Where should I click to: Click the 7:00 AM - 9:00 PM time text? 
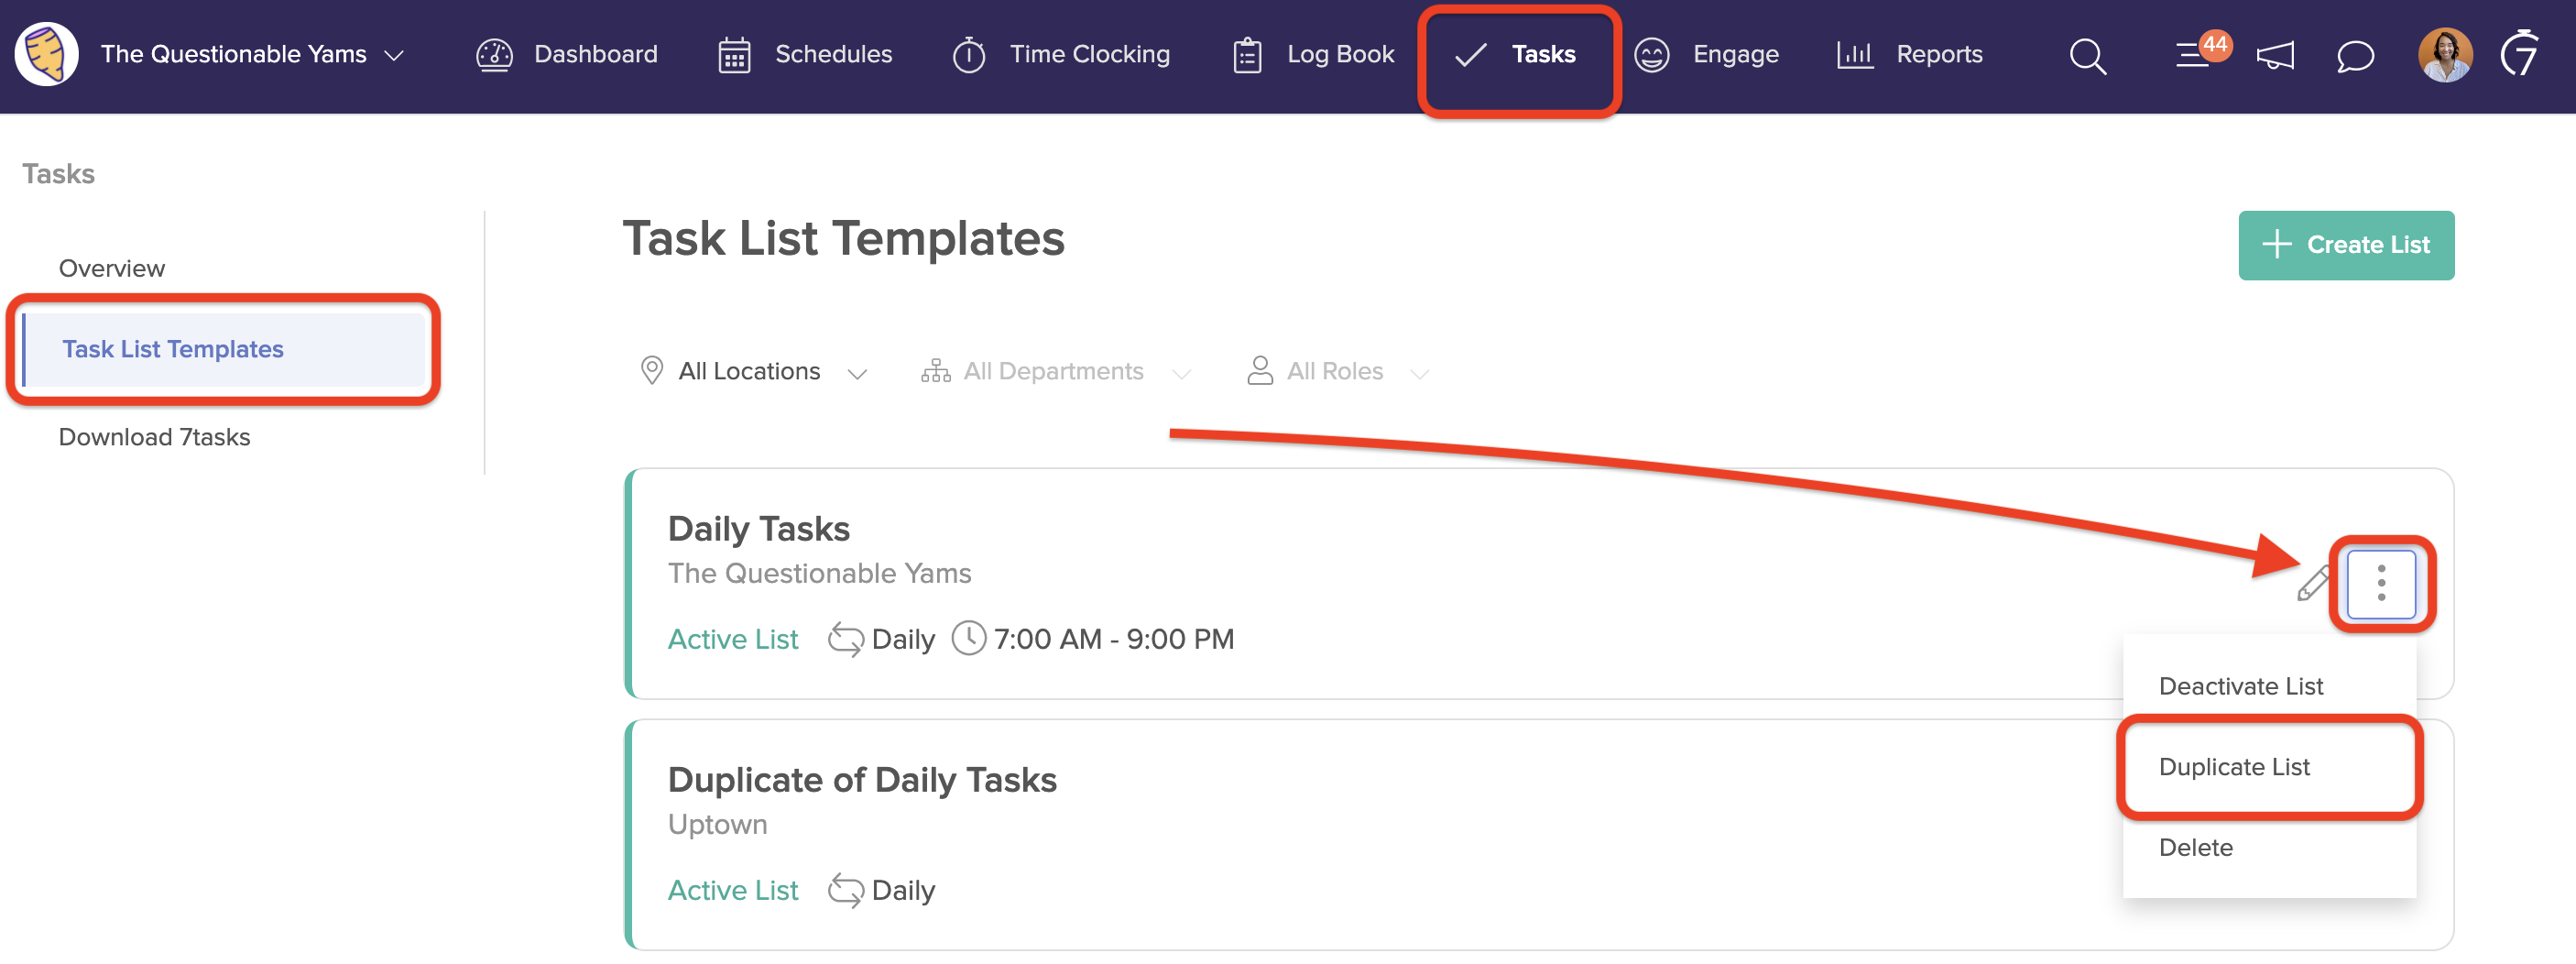pos(1114,639)
